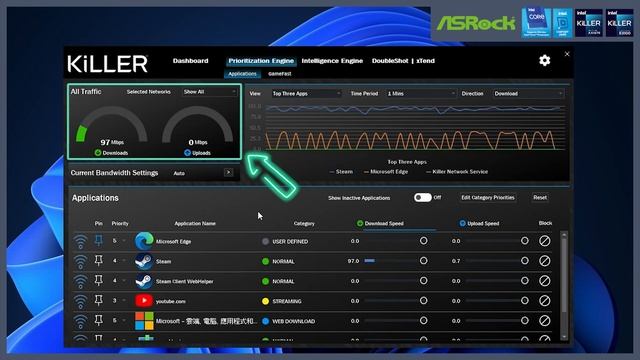Close the Killer window
Image resolution: width=640 pixels, height=360 pixels.
567,54
